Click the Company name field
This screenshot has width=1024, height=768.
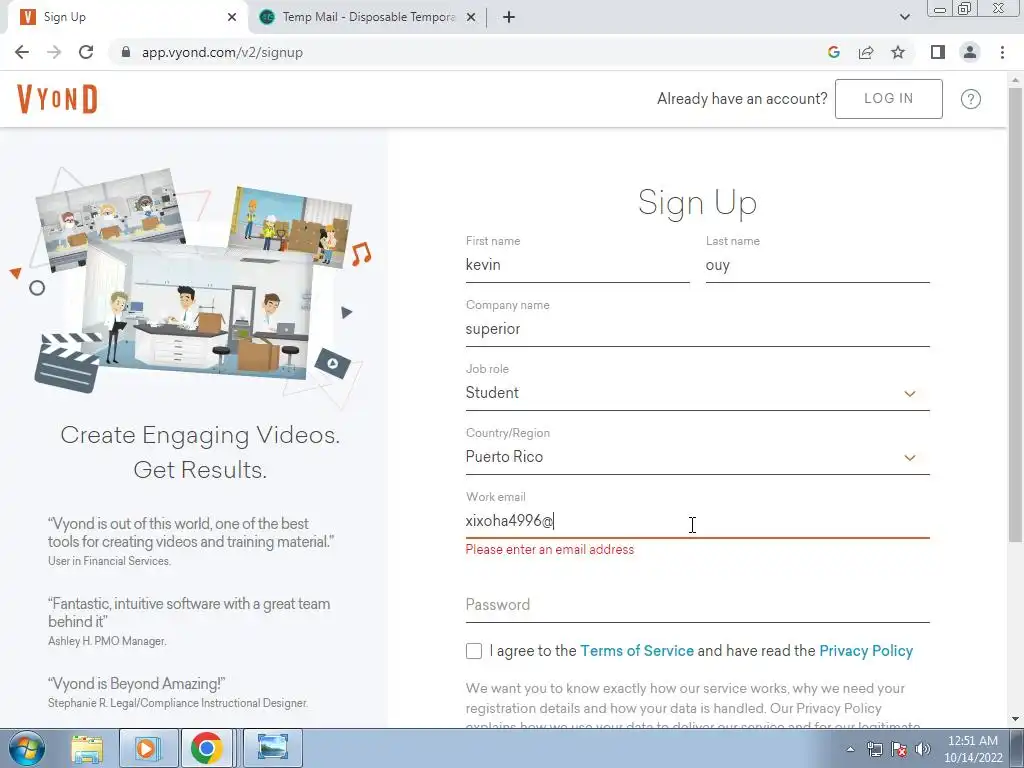pos(697,329)
